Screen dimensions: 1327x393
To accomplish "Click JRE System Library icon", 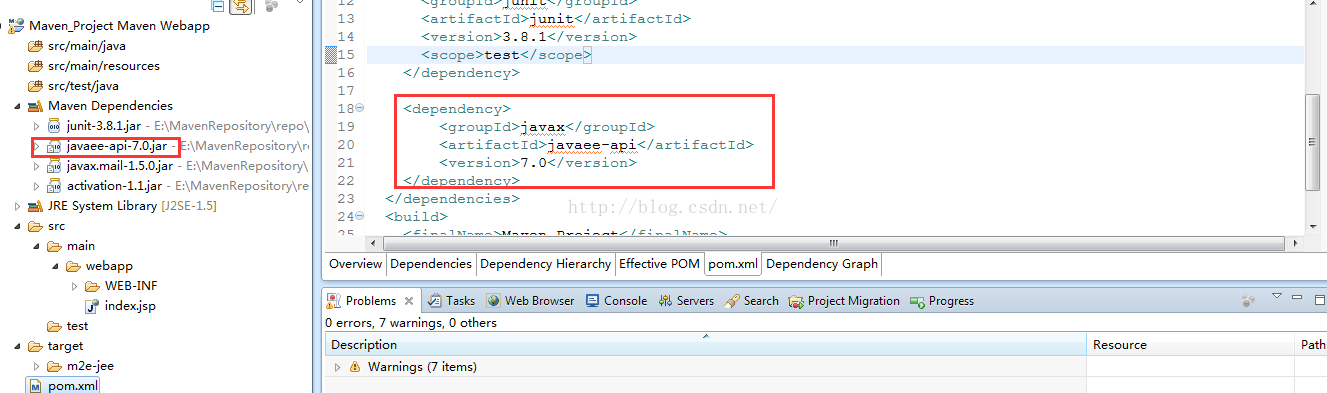I will pyautogui.click(x=35, y=206).
